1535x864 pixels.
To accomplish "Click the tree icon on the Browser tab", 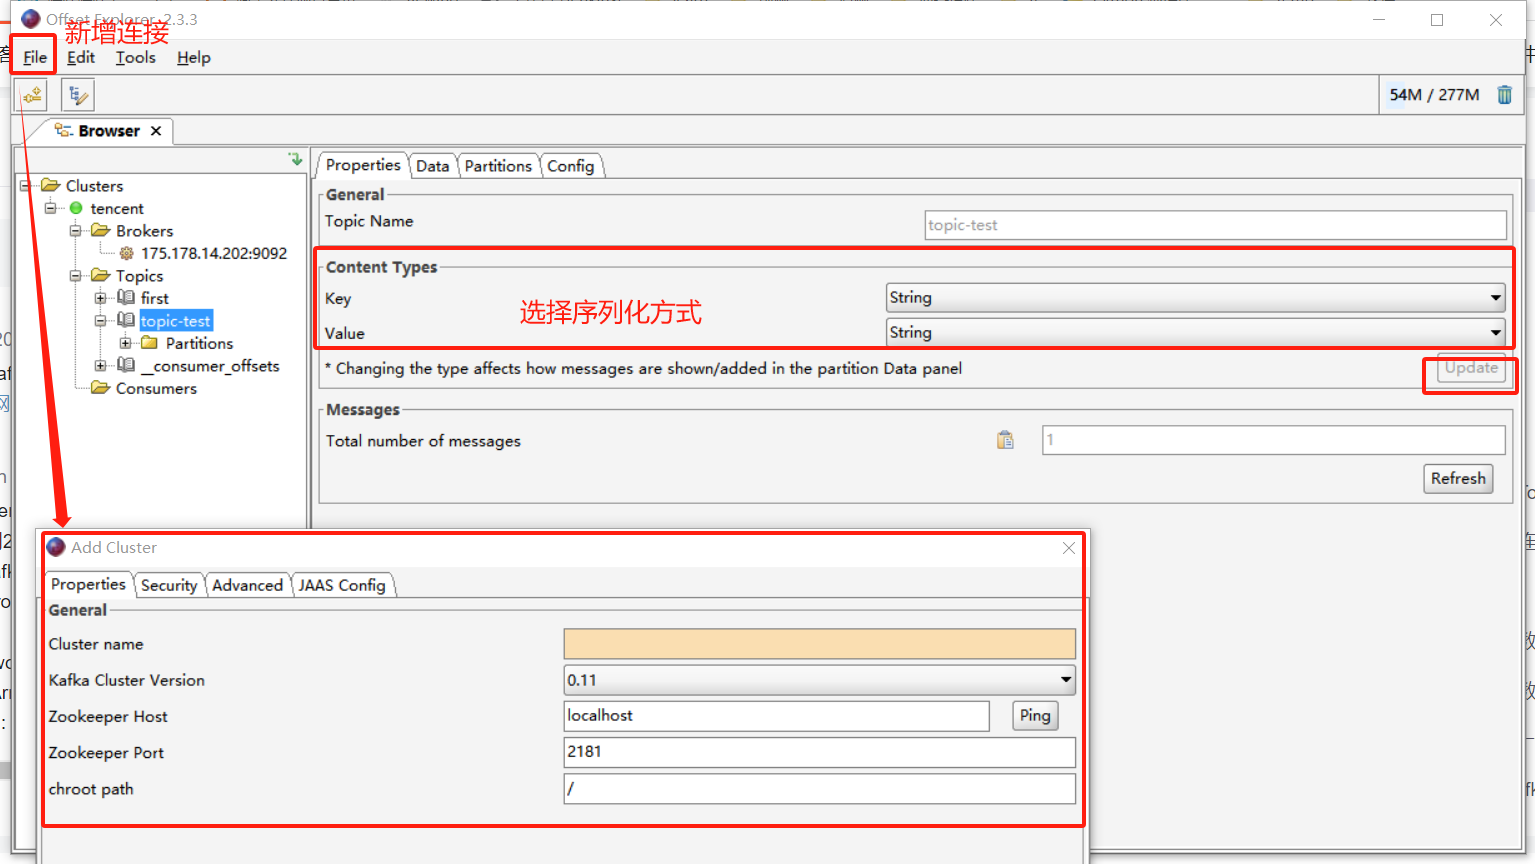I will click(x=63, y=131).
